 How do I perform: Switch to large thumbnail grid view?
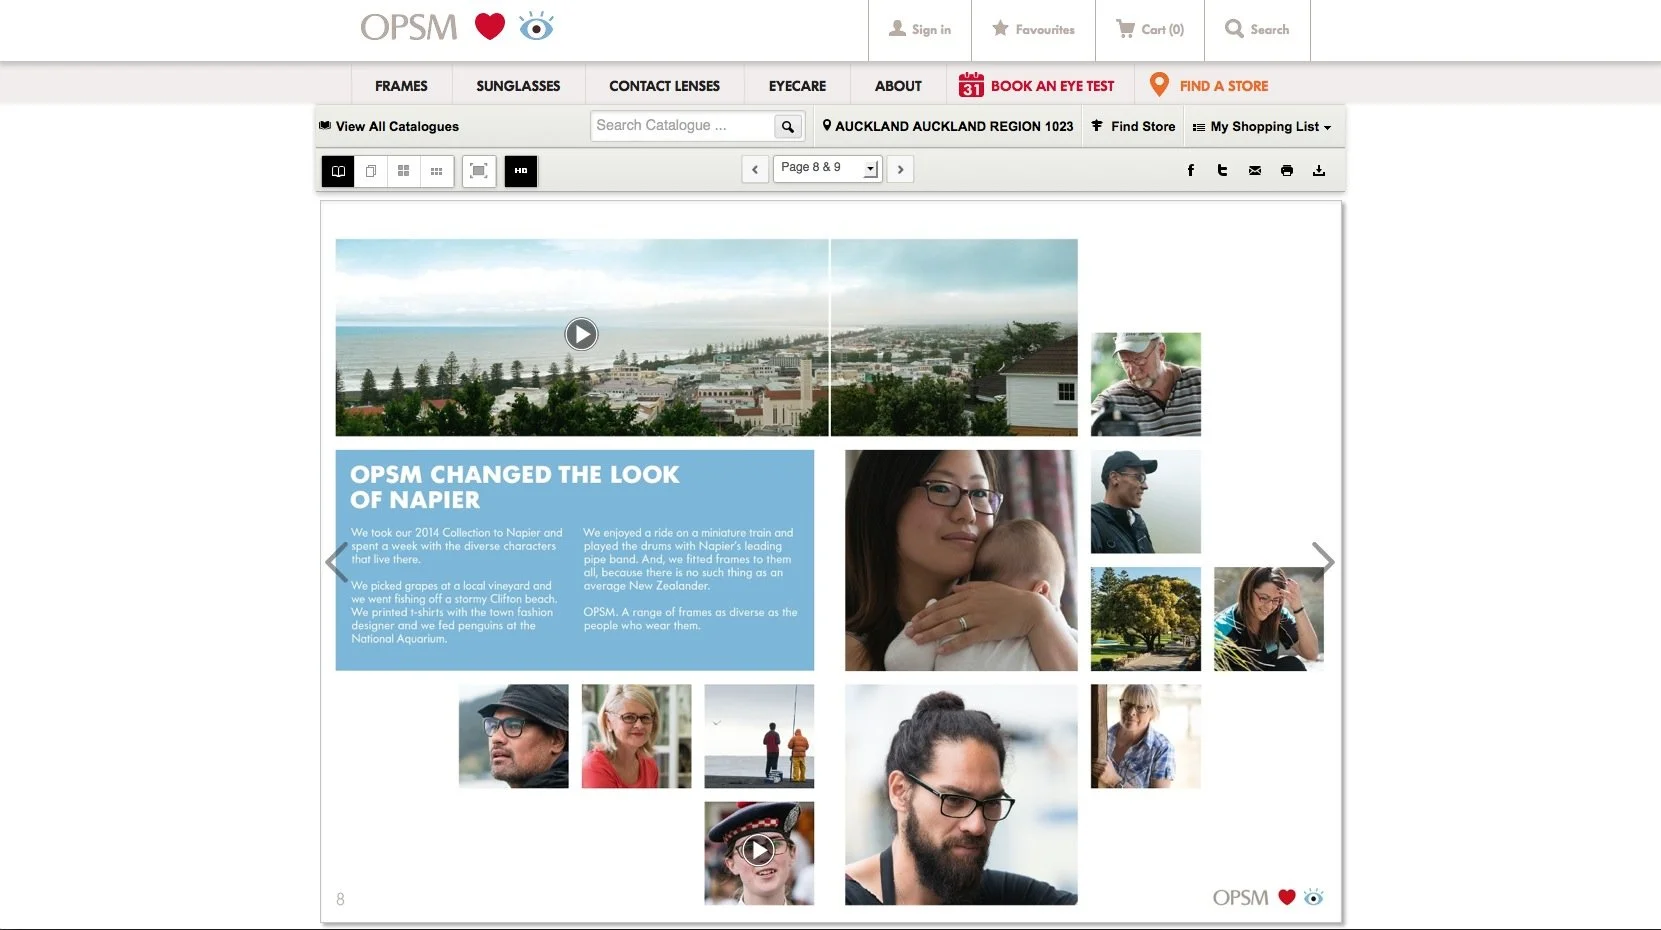[403, 171]
